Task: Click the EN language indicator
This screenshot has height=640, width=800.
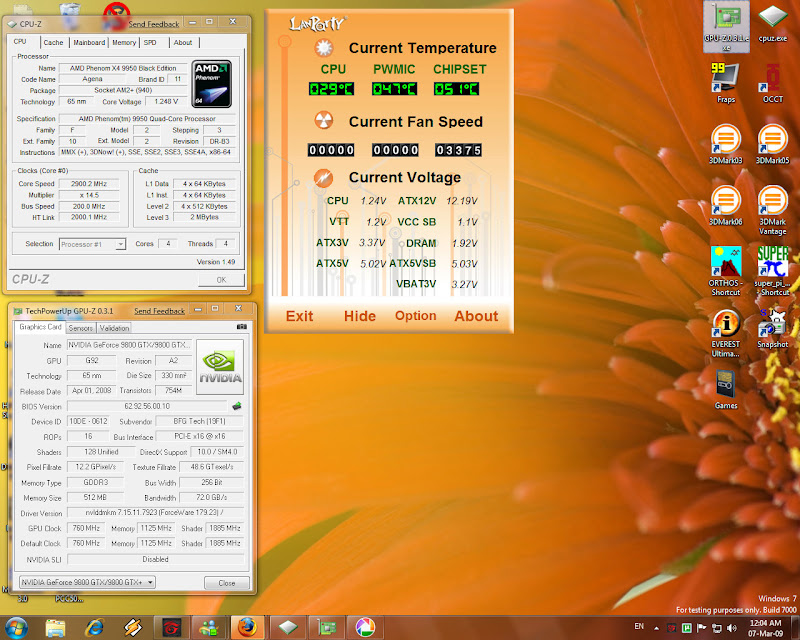Action: click(639, 626)
